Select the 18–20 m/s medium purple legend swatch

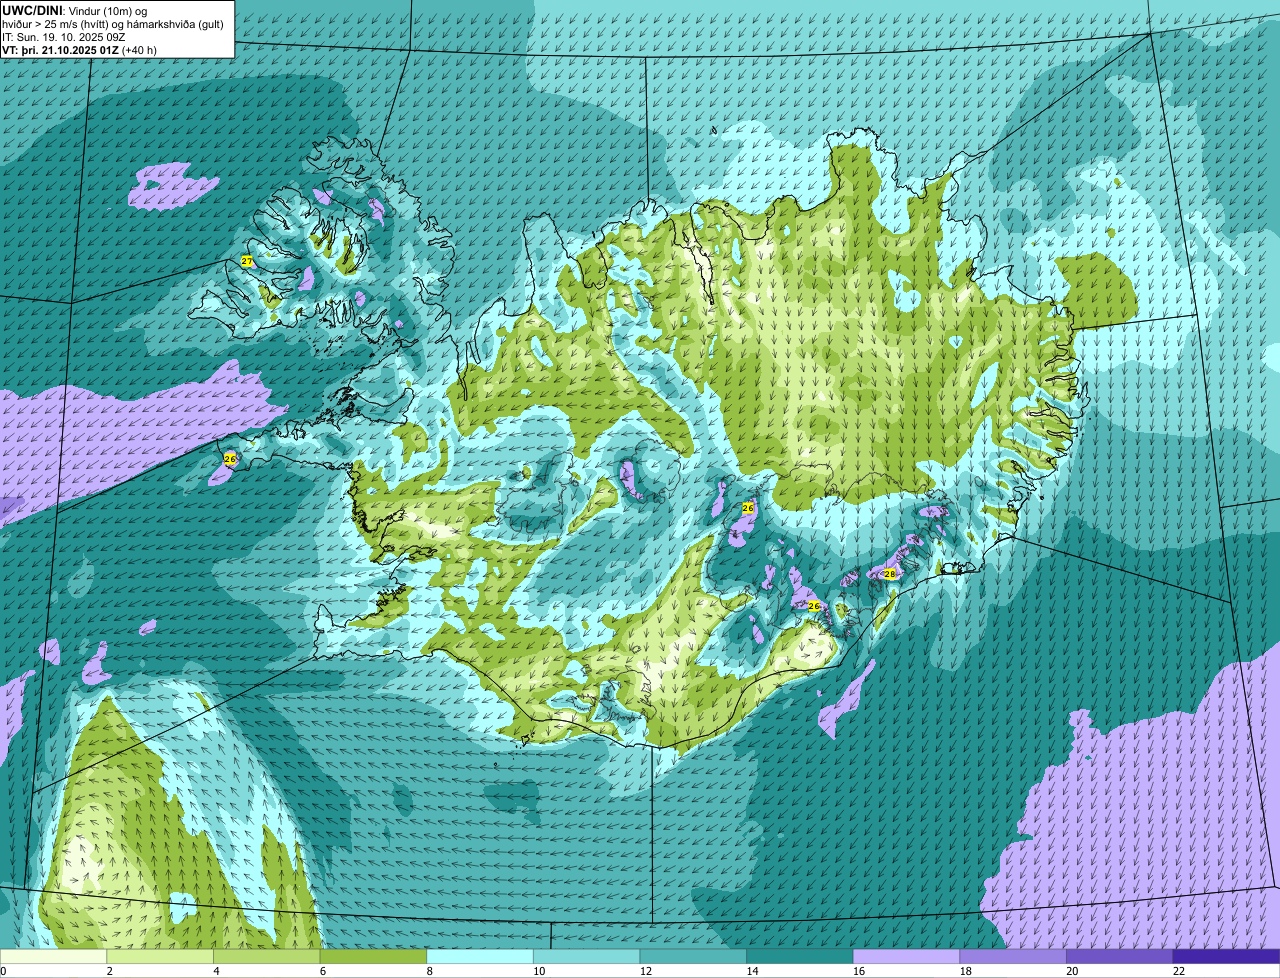pos(1013,956)
